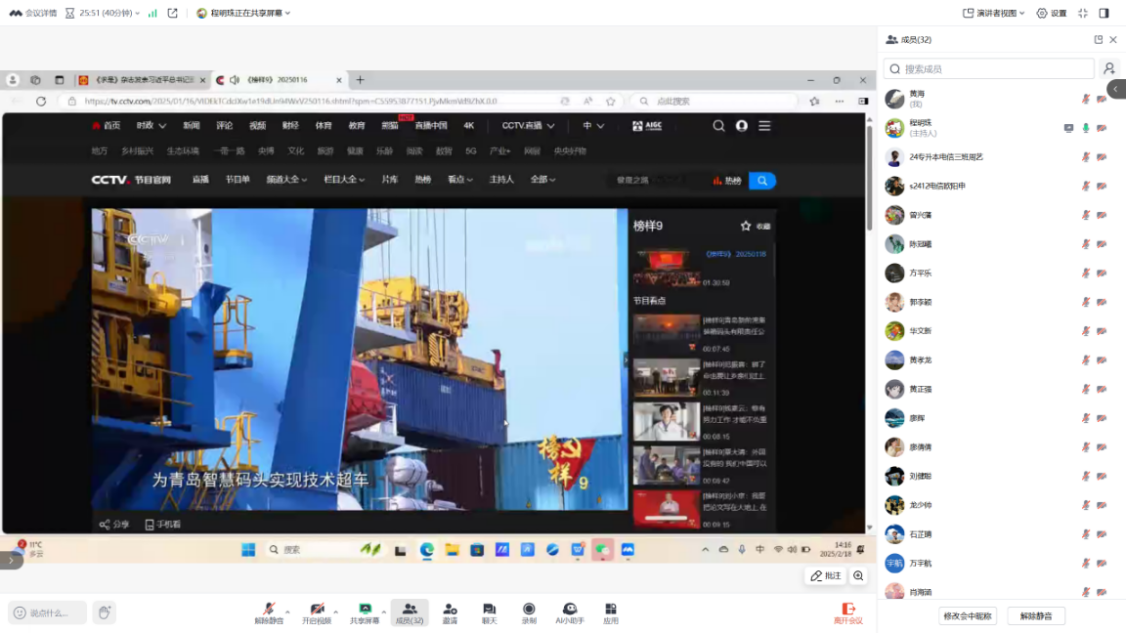Start recording with the 录制 icon
This screenshot has height=633, width=1126.
pyautogui.click(x=529, y=612)
